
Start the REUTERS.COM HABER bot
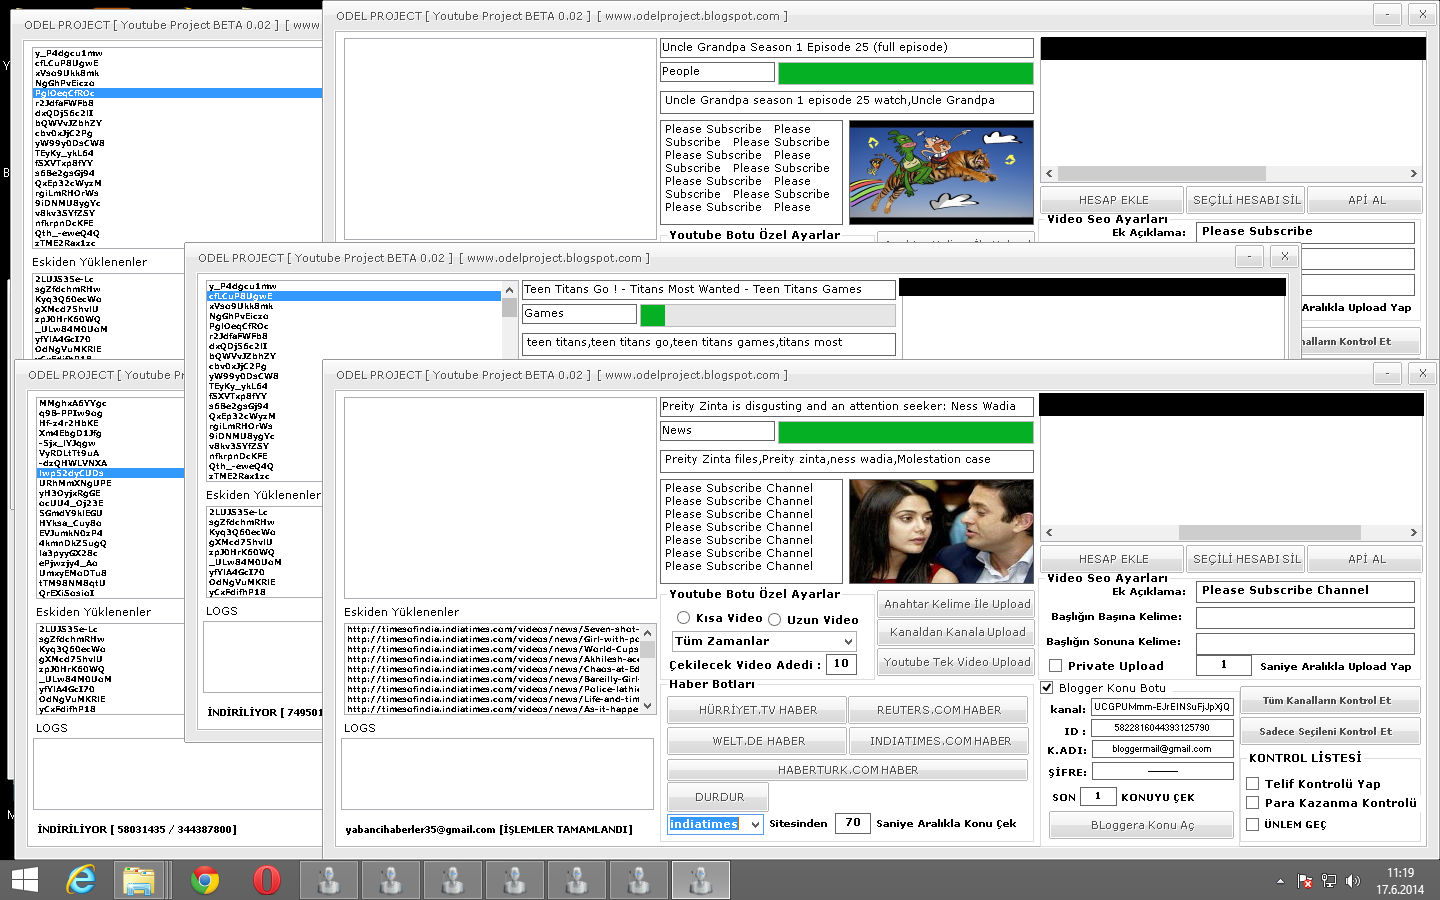[x=939, y=710]
